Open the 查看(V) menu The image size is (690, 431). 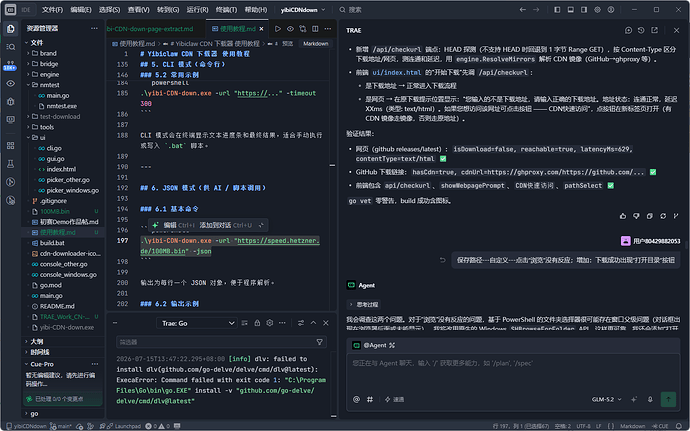[x=139, y=10]
